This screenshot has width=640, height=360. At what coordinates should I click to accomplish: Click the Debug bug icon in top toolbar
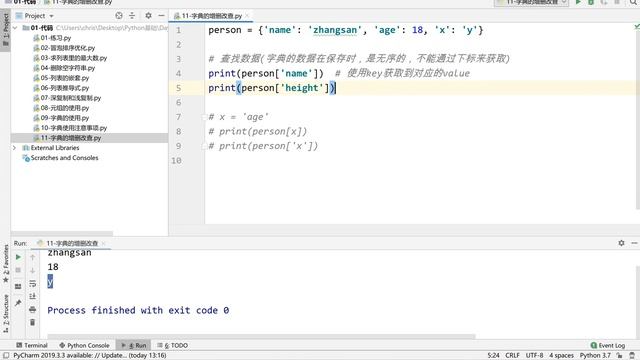tap(591, 2)
